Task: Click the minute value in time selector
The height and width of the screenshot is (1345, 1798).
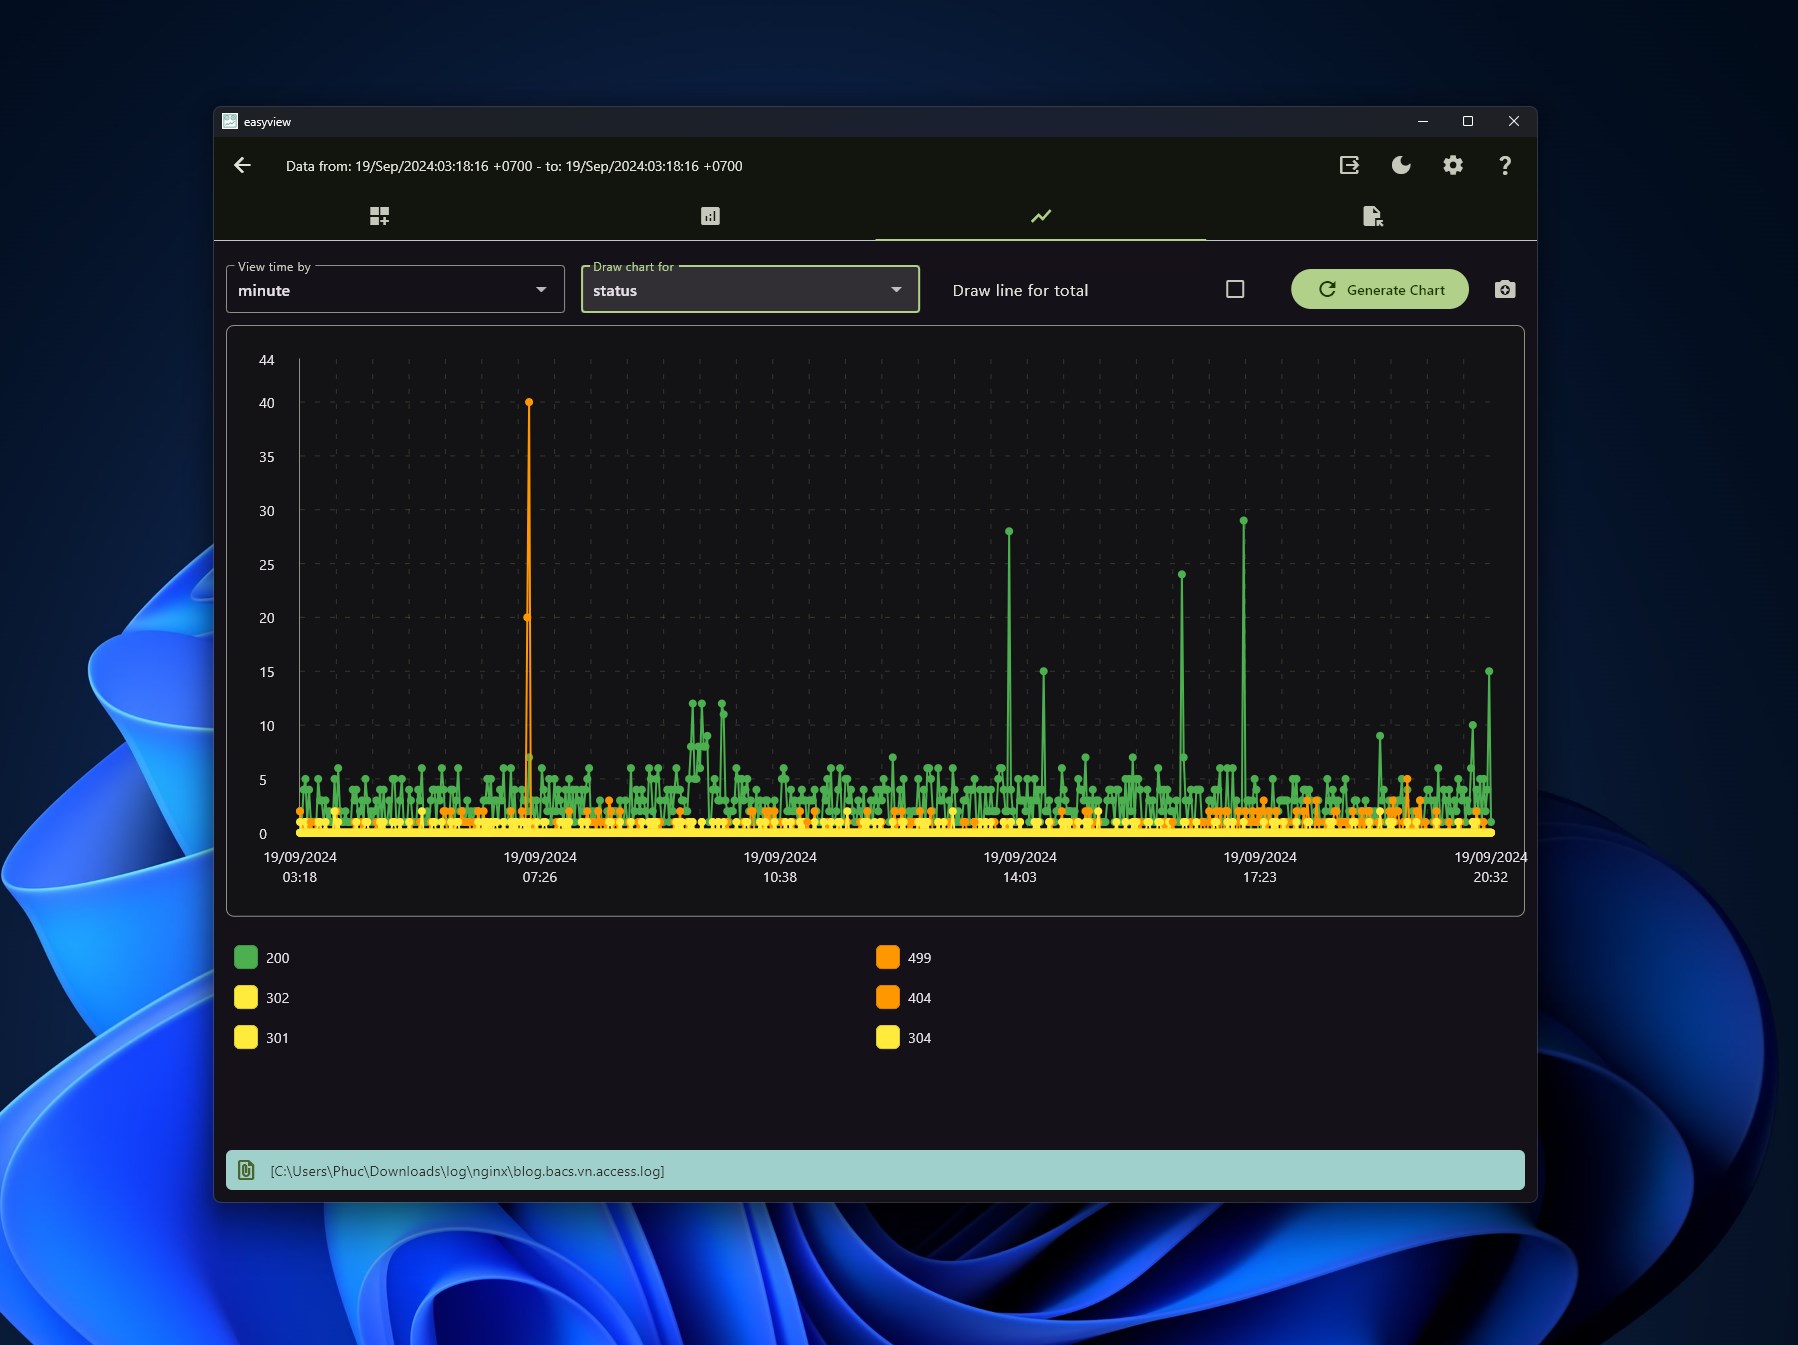Action: coord(264,291)
